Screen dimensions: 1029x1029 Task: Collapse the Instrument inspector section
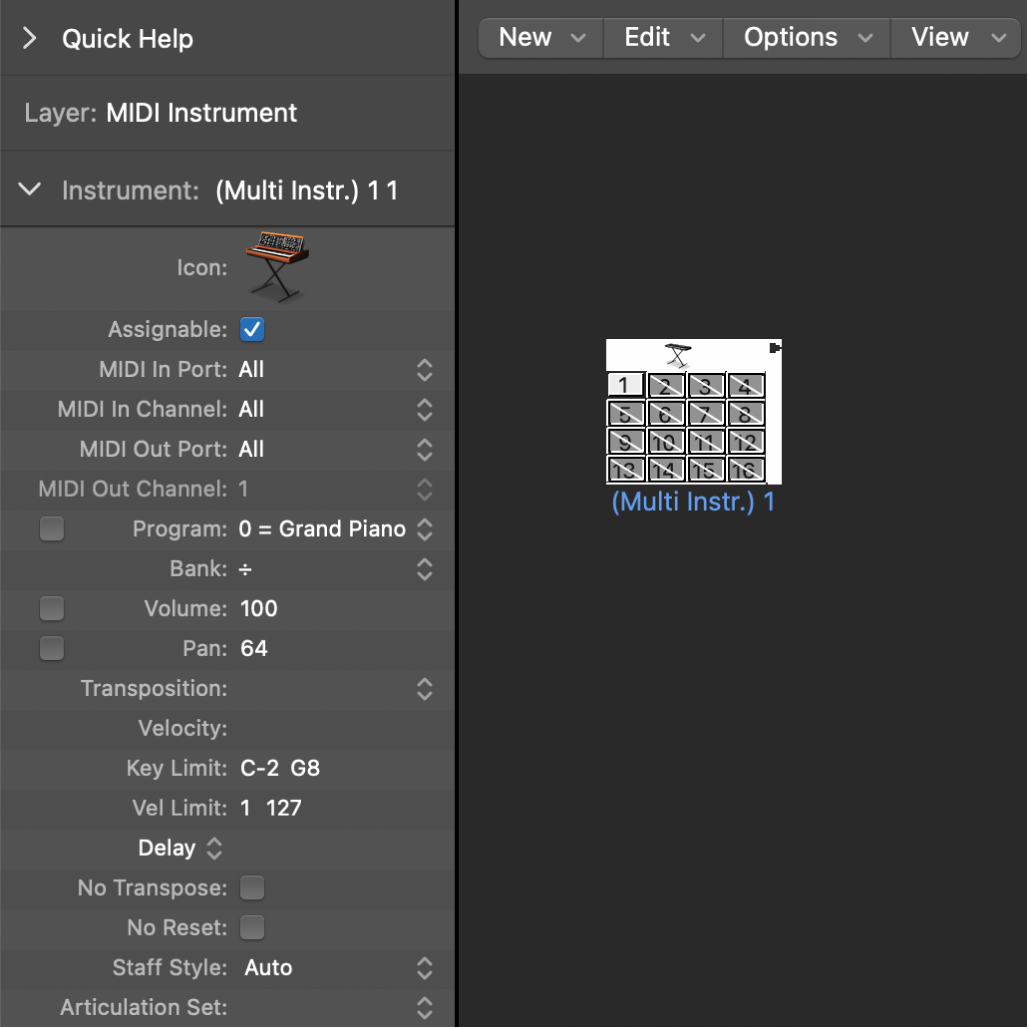(29, 189)
